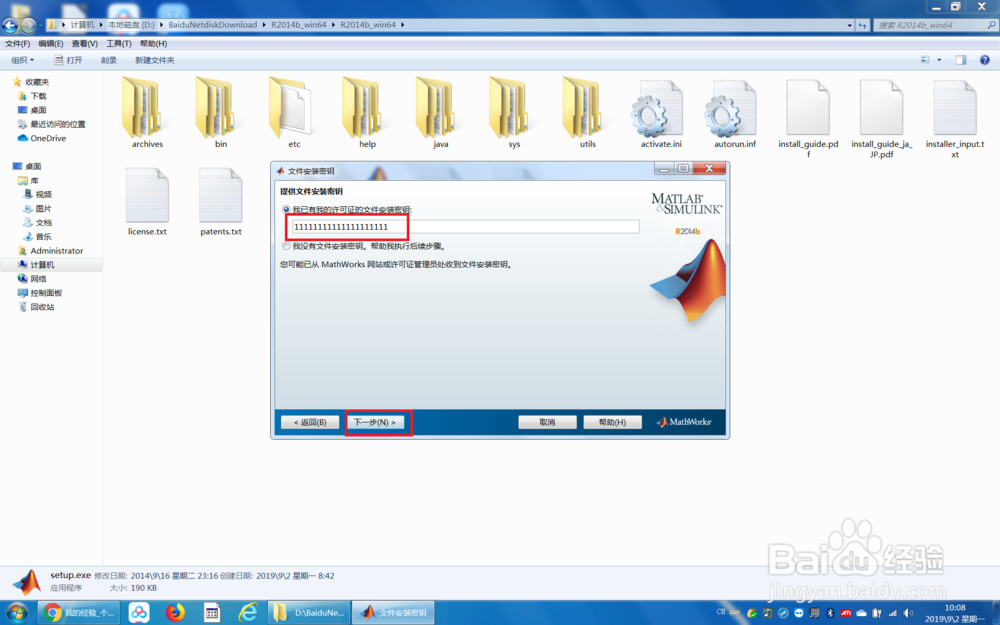The image size is (1000, 625).
Task: Click the volume tray icon
Action: tap(908, 613)
